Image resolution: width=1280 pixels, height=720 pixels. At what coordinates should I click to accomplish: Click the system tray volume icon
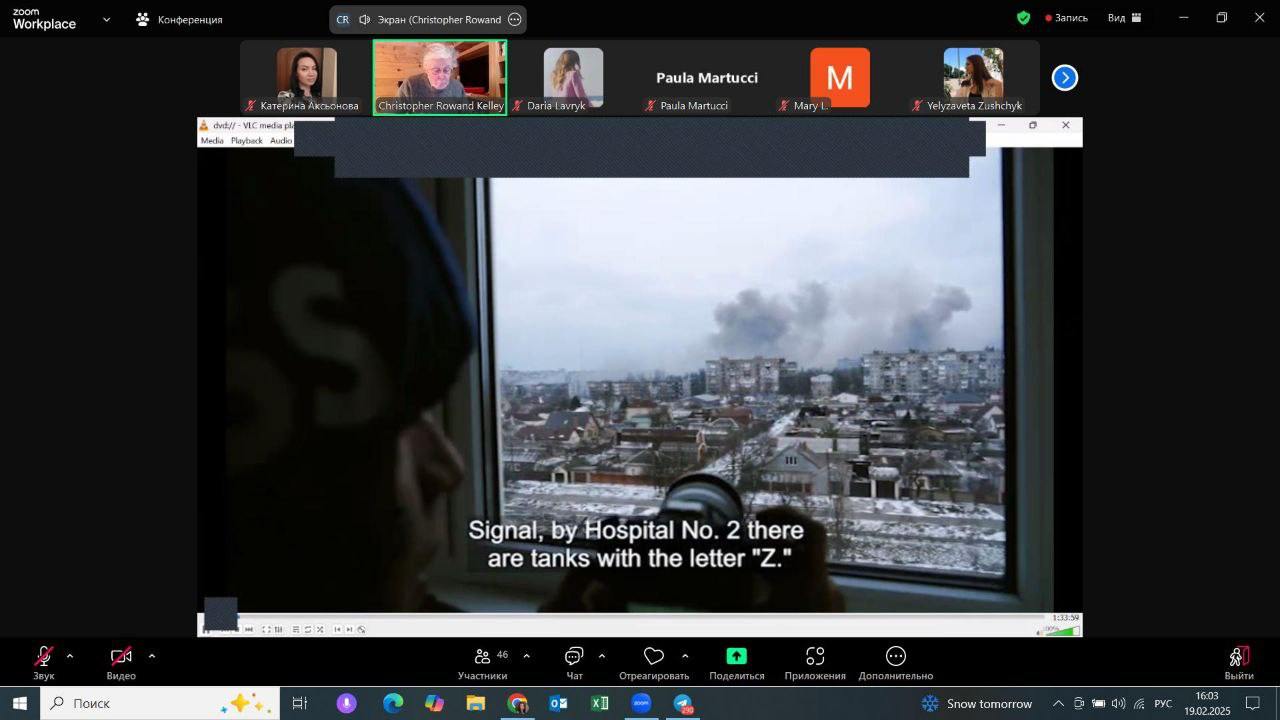(1118, 703)
